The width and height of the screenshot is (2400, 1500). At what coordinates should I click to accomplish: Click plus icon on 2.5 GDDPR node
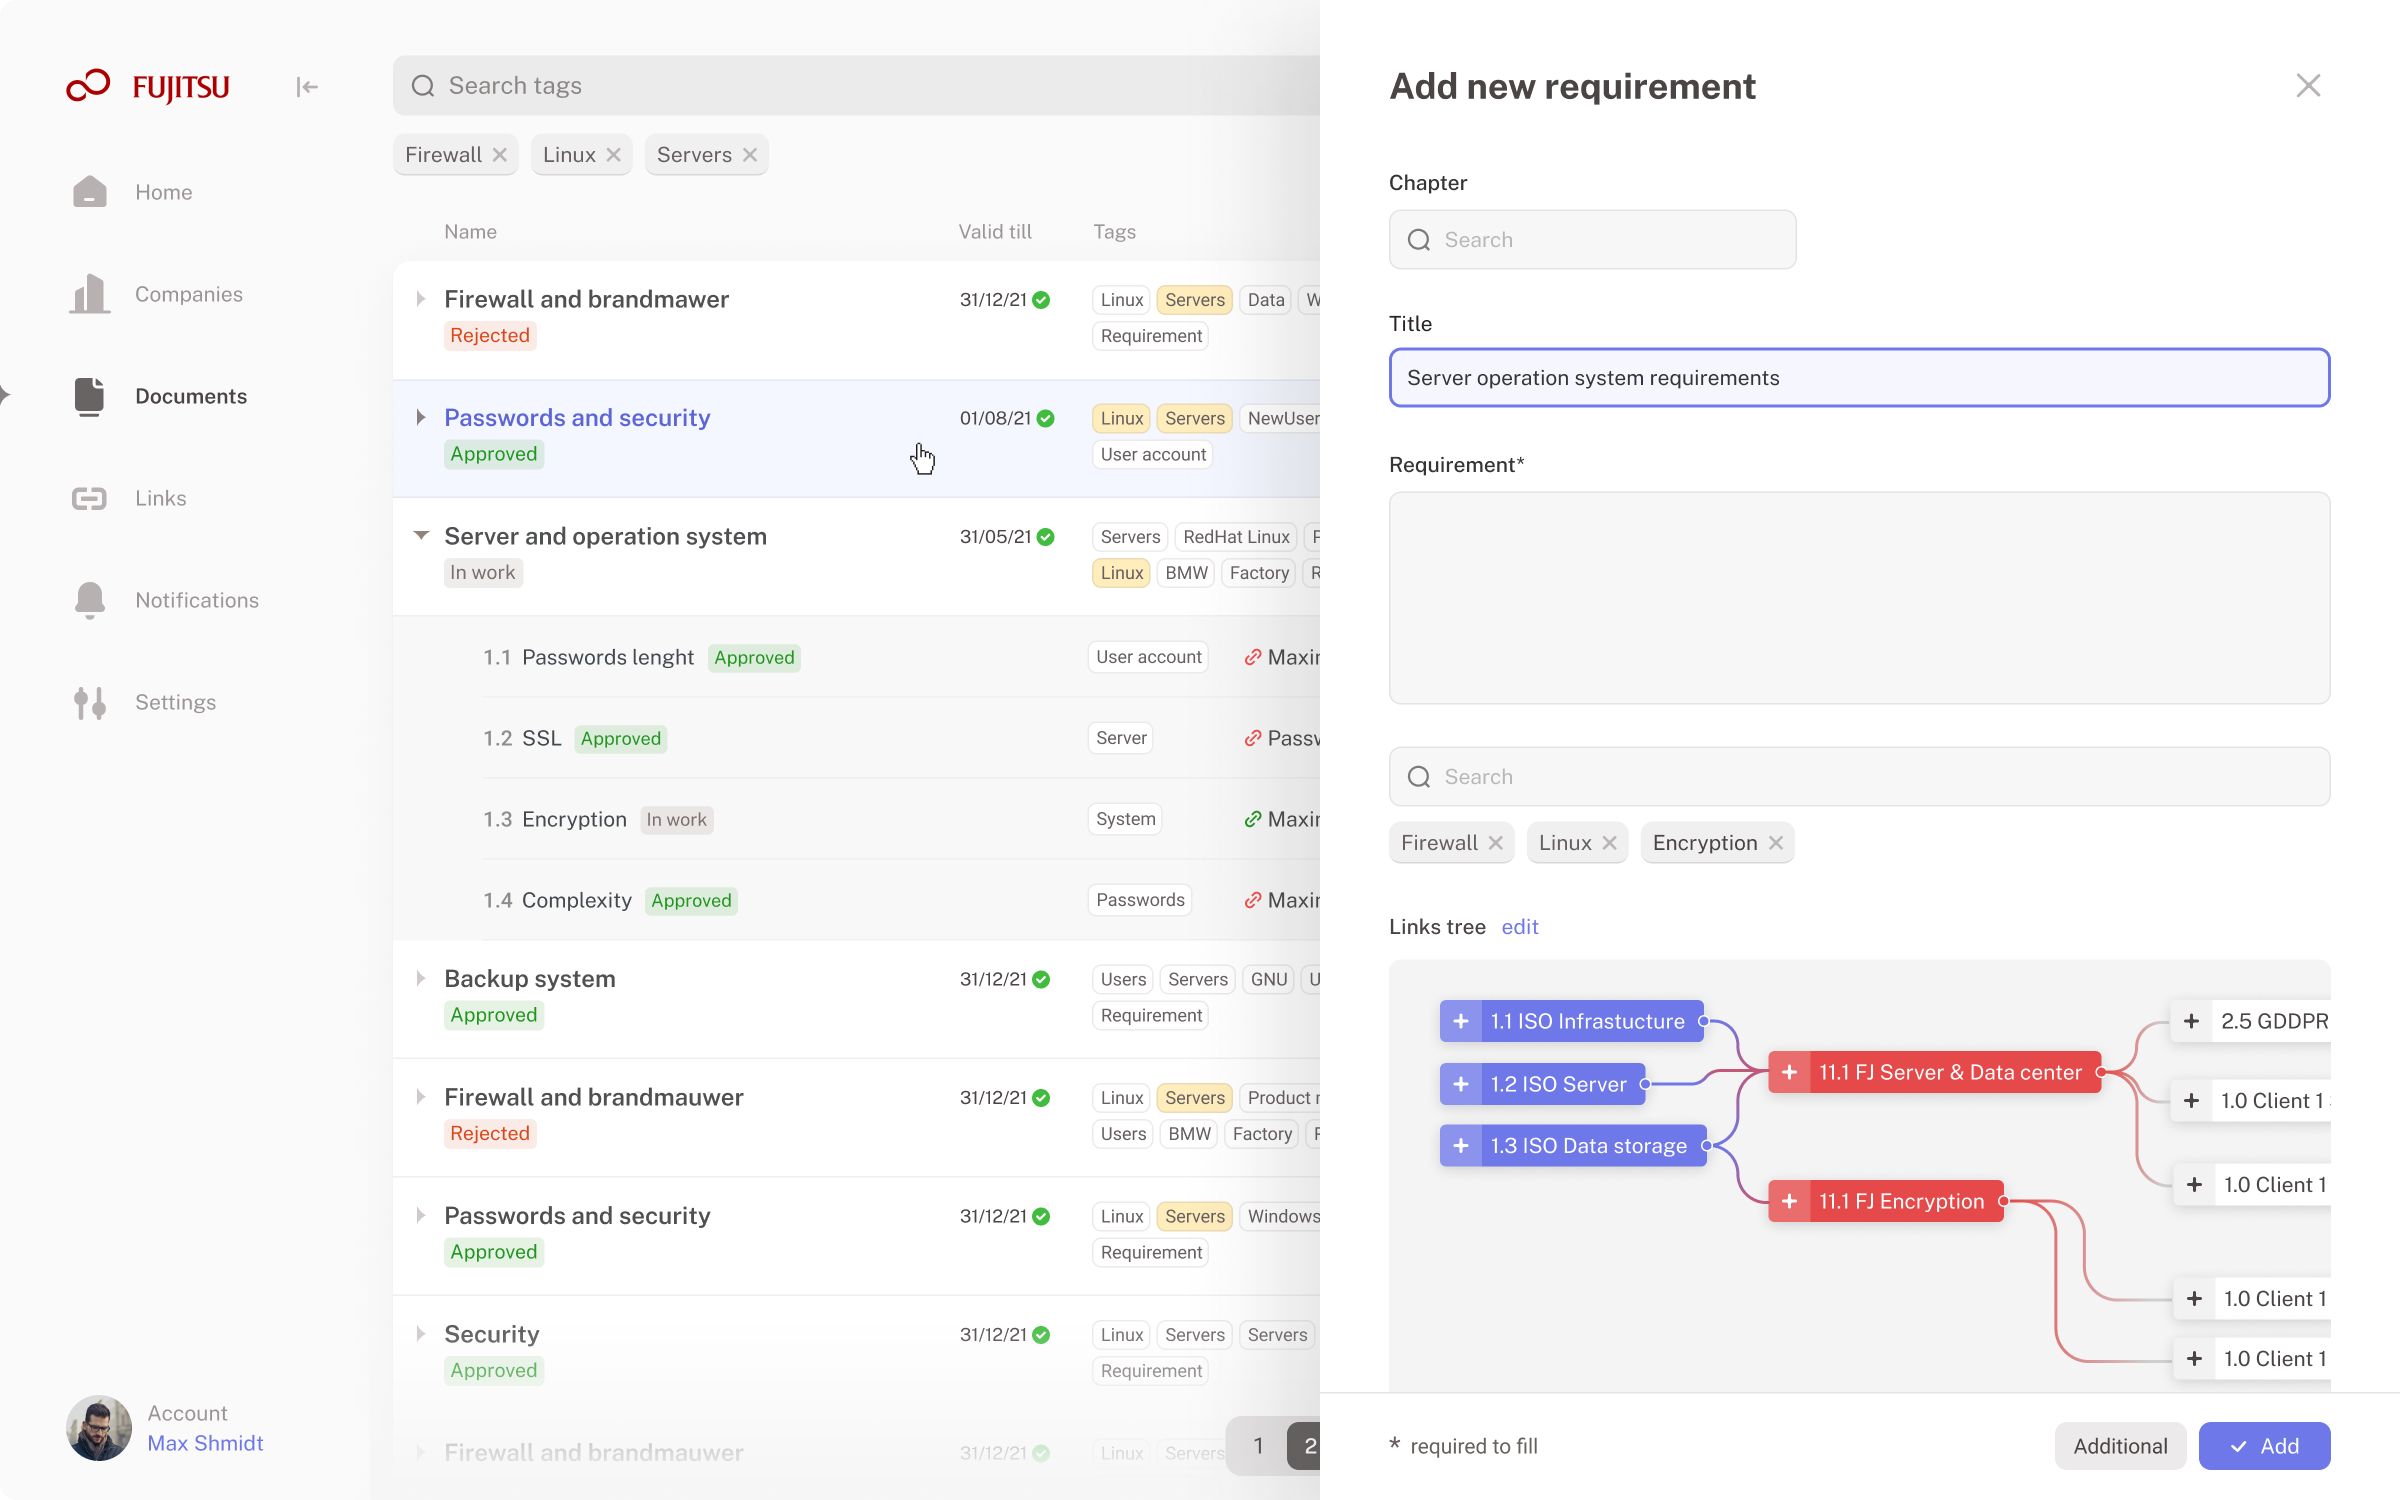pyautogui.click(x=2191, y=1021)
